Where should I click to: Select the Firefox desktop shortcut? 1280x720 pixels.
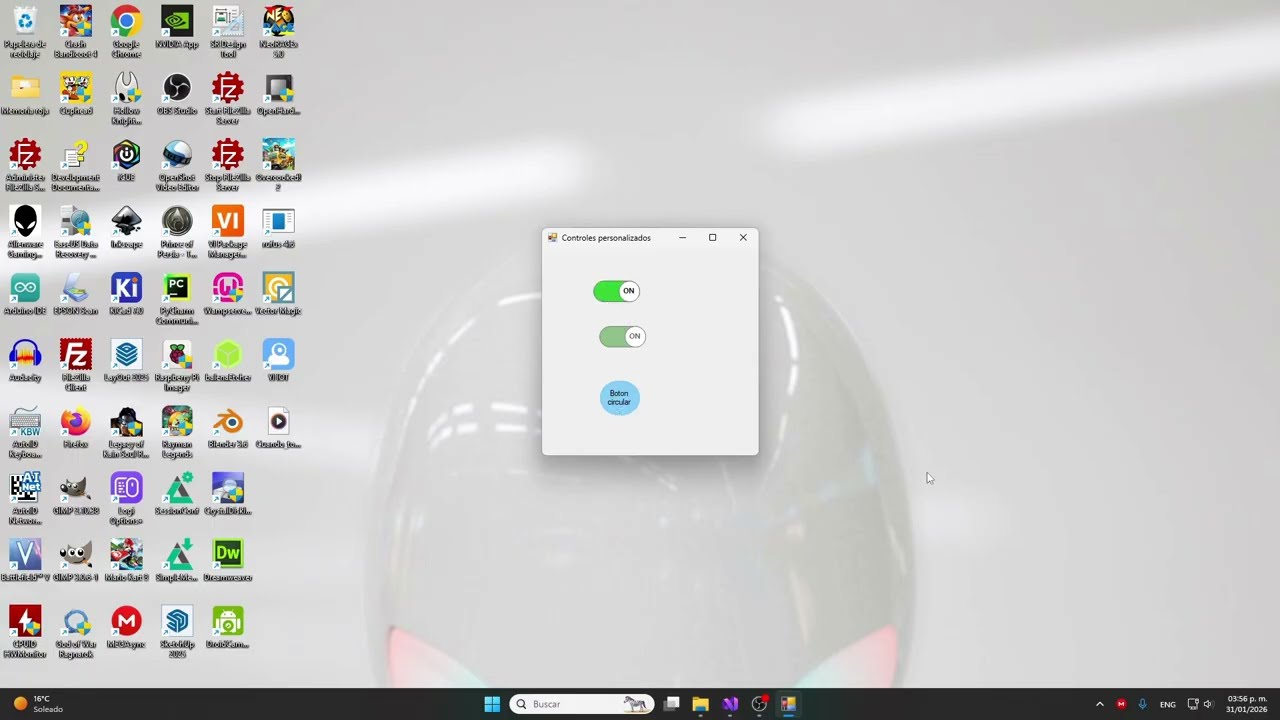(x=76, y=428)
